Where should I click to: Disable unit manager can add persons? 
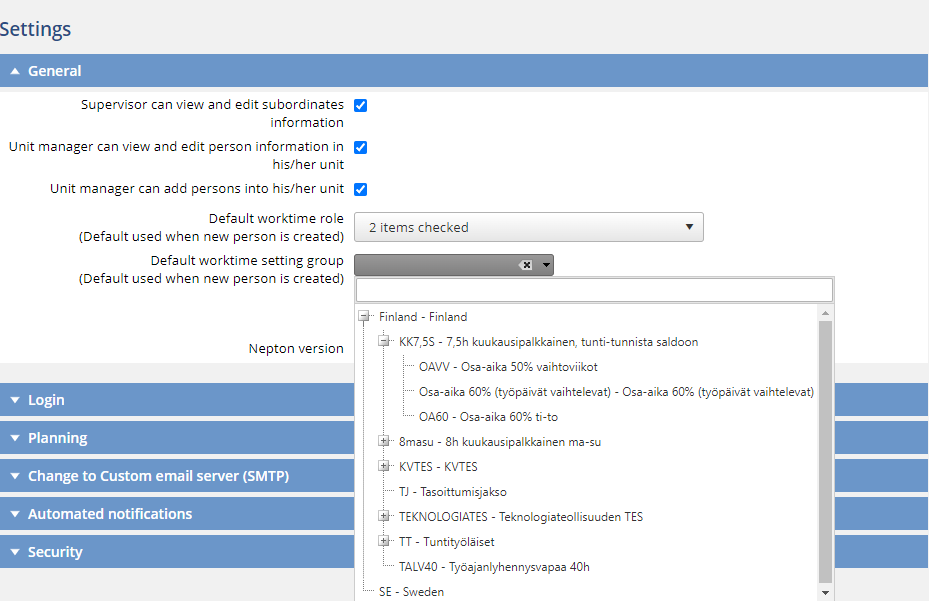(360, 190)
